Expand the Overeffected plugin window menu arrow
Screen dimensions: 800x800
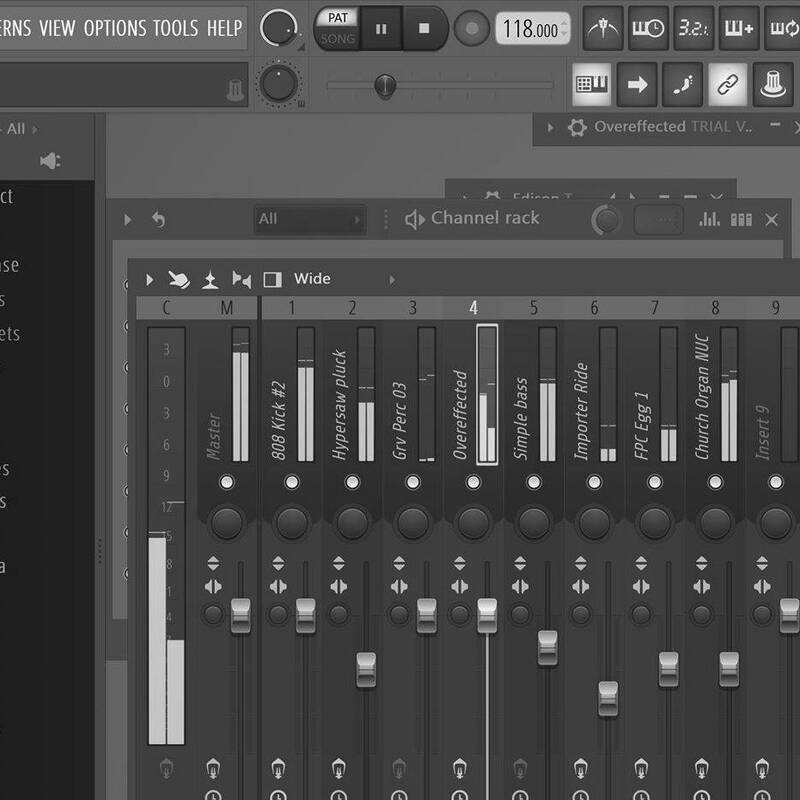pos(549,127)
